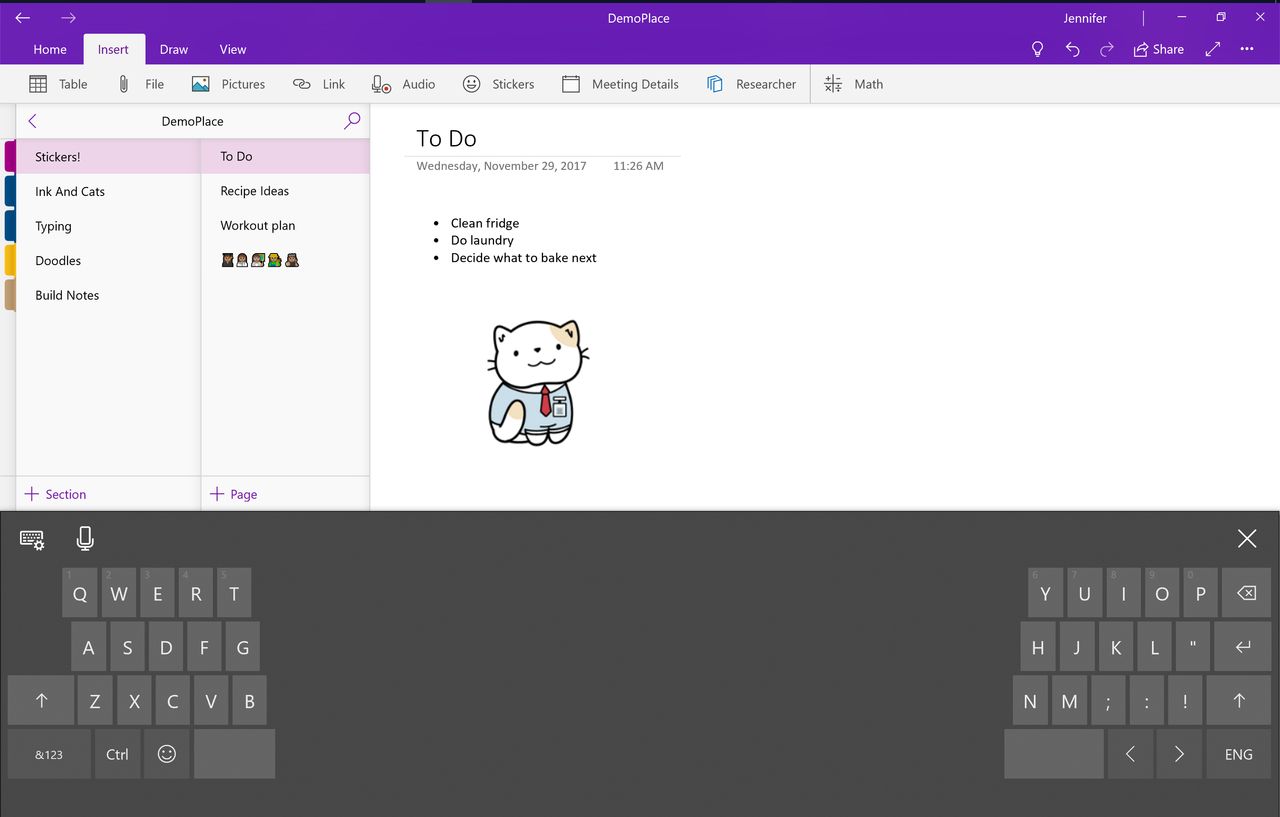Insert a Link from the ribbon
1280x817 pixels.
click(319, 84)
